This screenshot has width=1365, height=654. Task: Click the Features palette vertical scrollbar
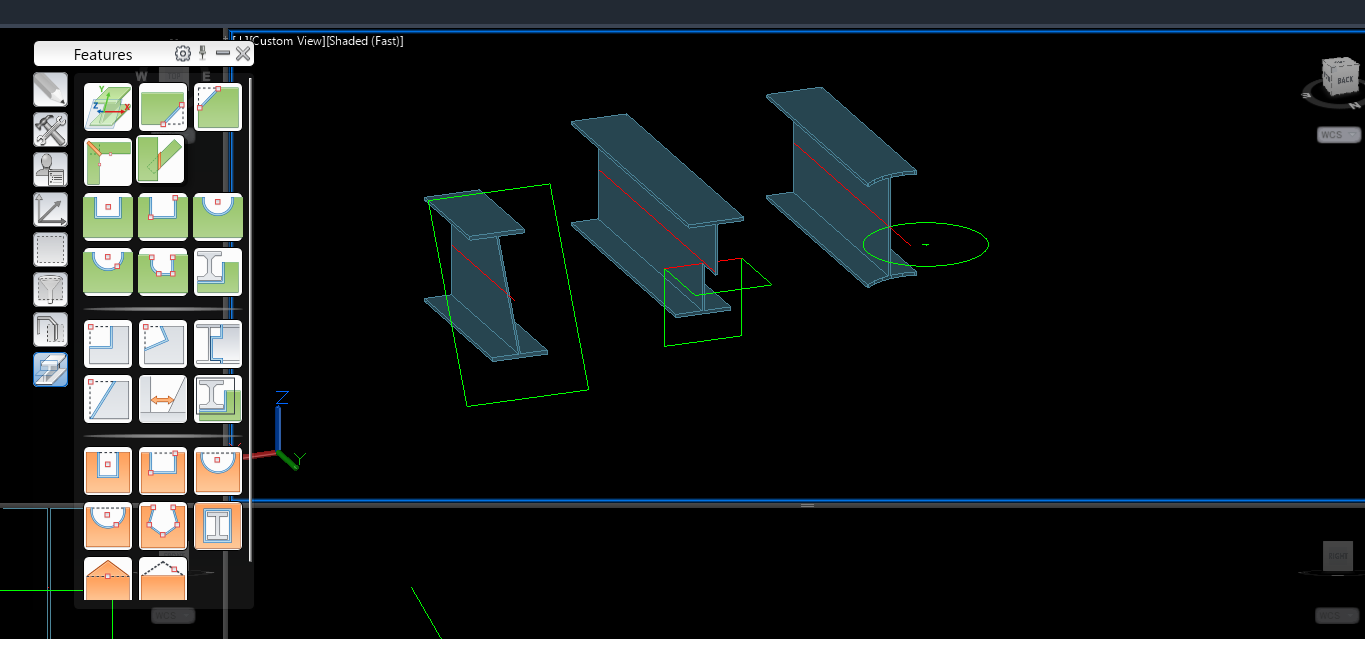pos(250,320)
